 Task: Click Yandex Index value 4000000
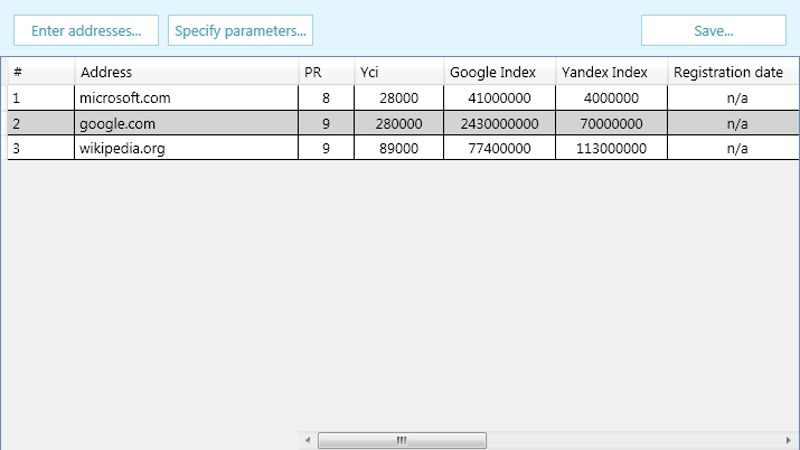coord(611,98)
